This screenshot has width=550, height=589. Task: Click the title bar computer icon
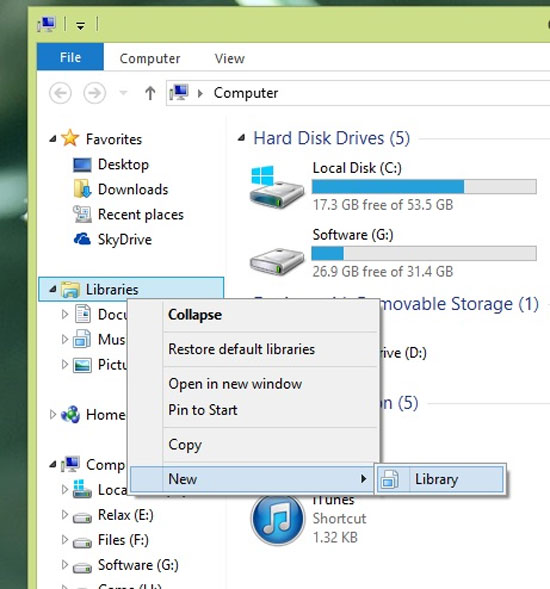[x=47, y=25]
